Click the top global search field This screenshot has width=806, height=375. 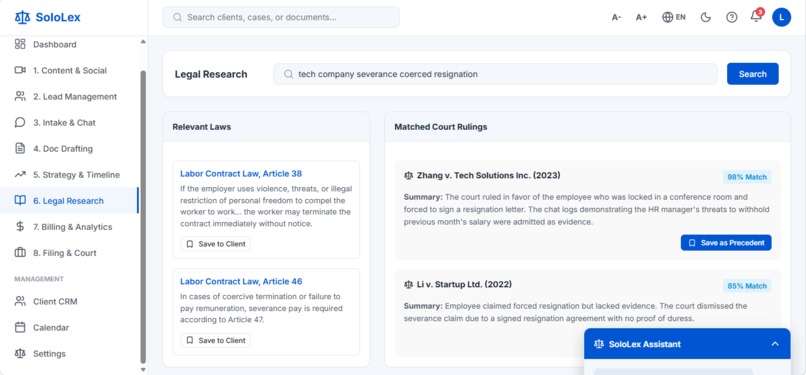pos(281,17)
